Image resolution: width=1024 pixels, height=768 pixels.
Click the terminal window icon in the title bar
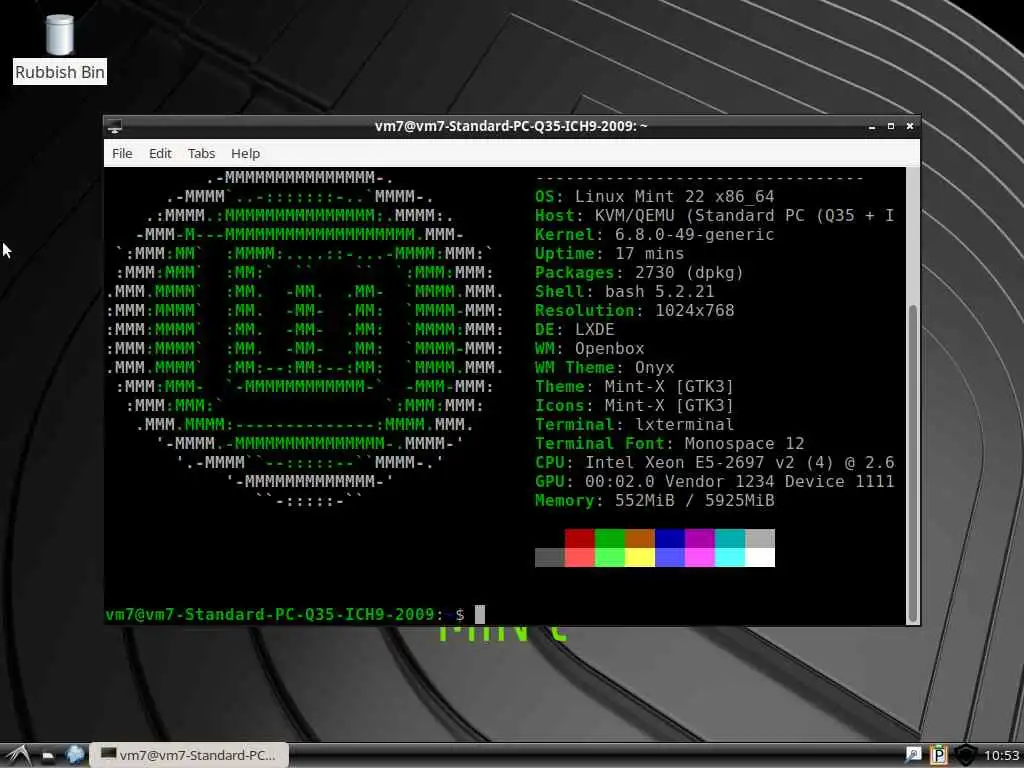point(114,126)
